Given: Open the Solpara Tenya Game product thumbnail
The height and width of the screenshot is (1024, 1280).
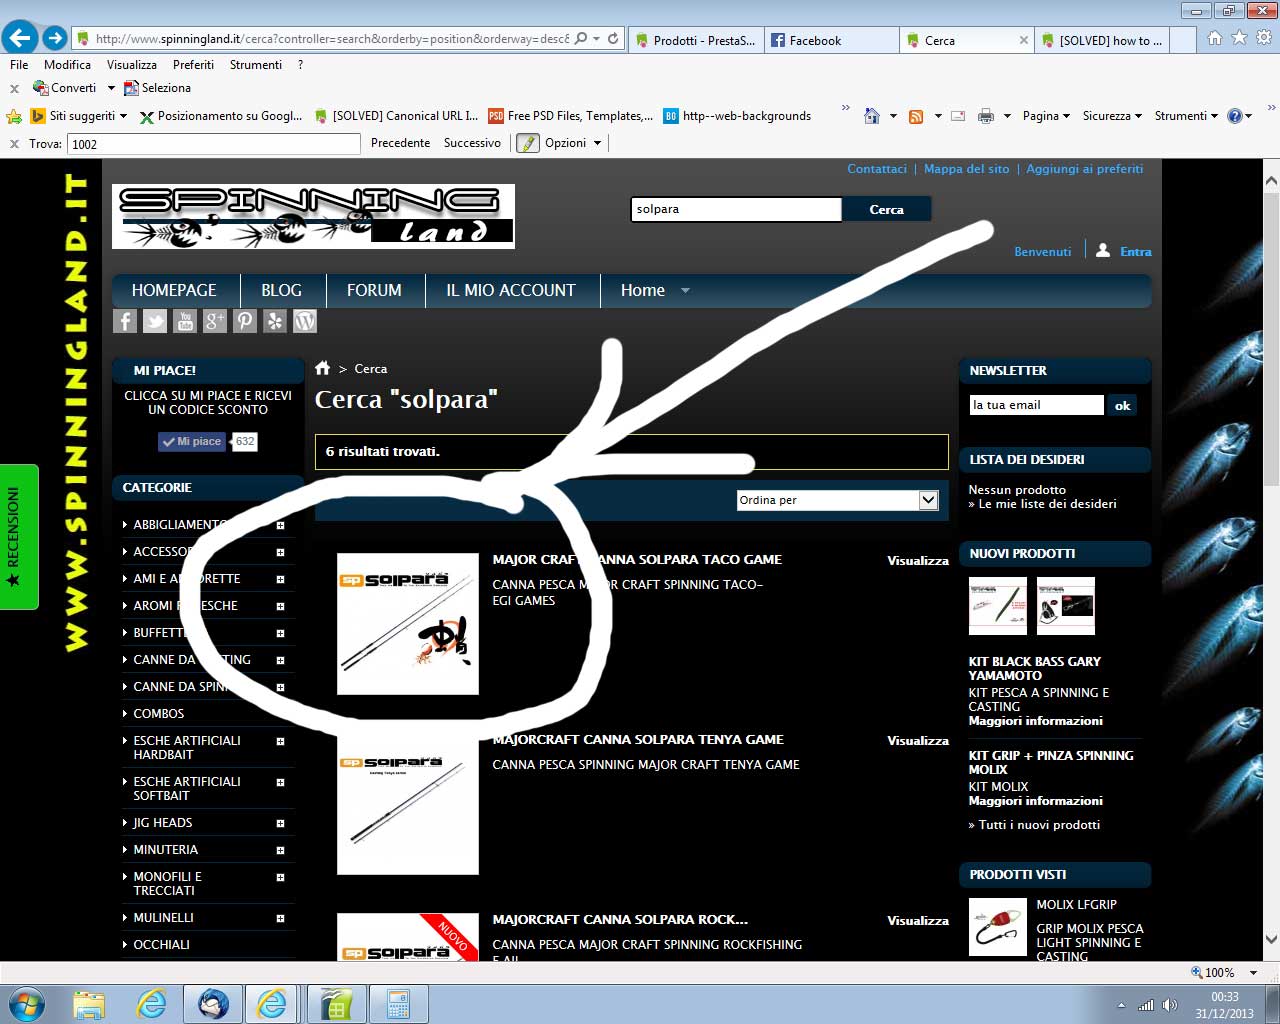Looking at the screenshot, I should tap(408, 804).
